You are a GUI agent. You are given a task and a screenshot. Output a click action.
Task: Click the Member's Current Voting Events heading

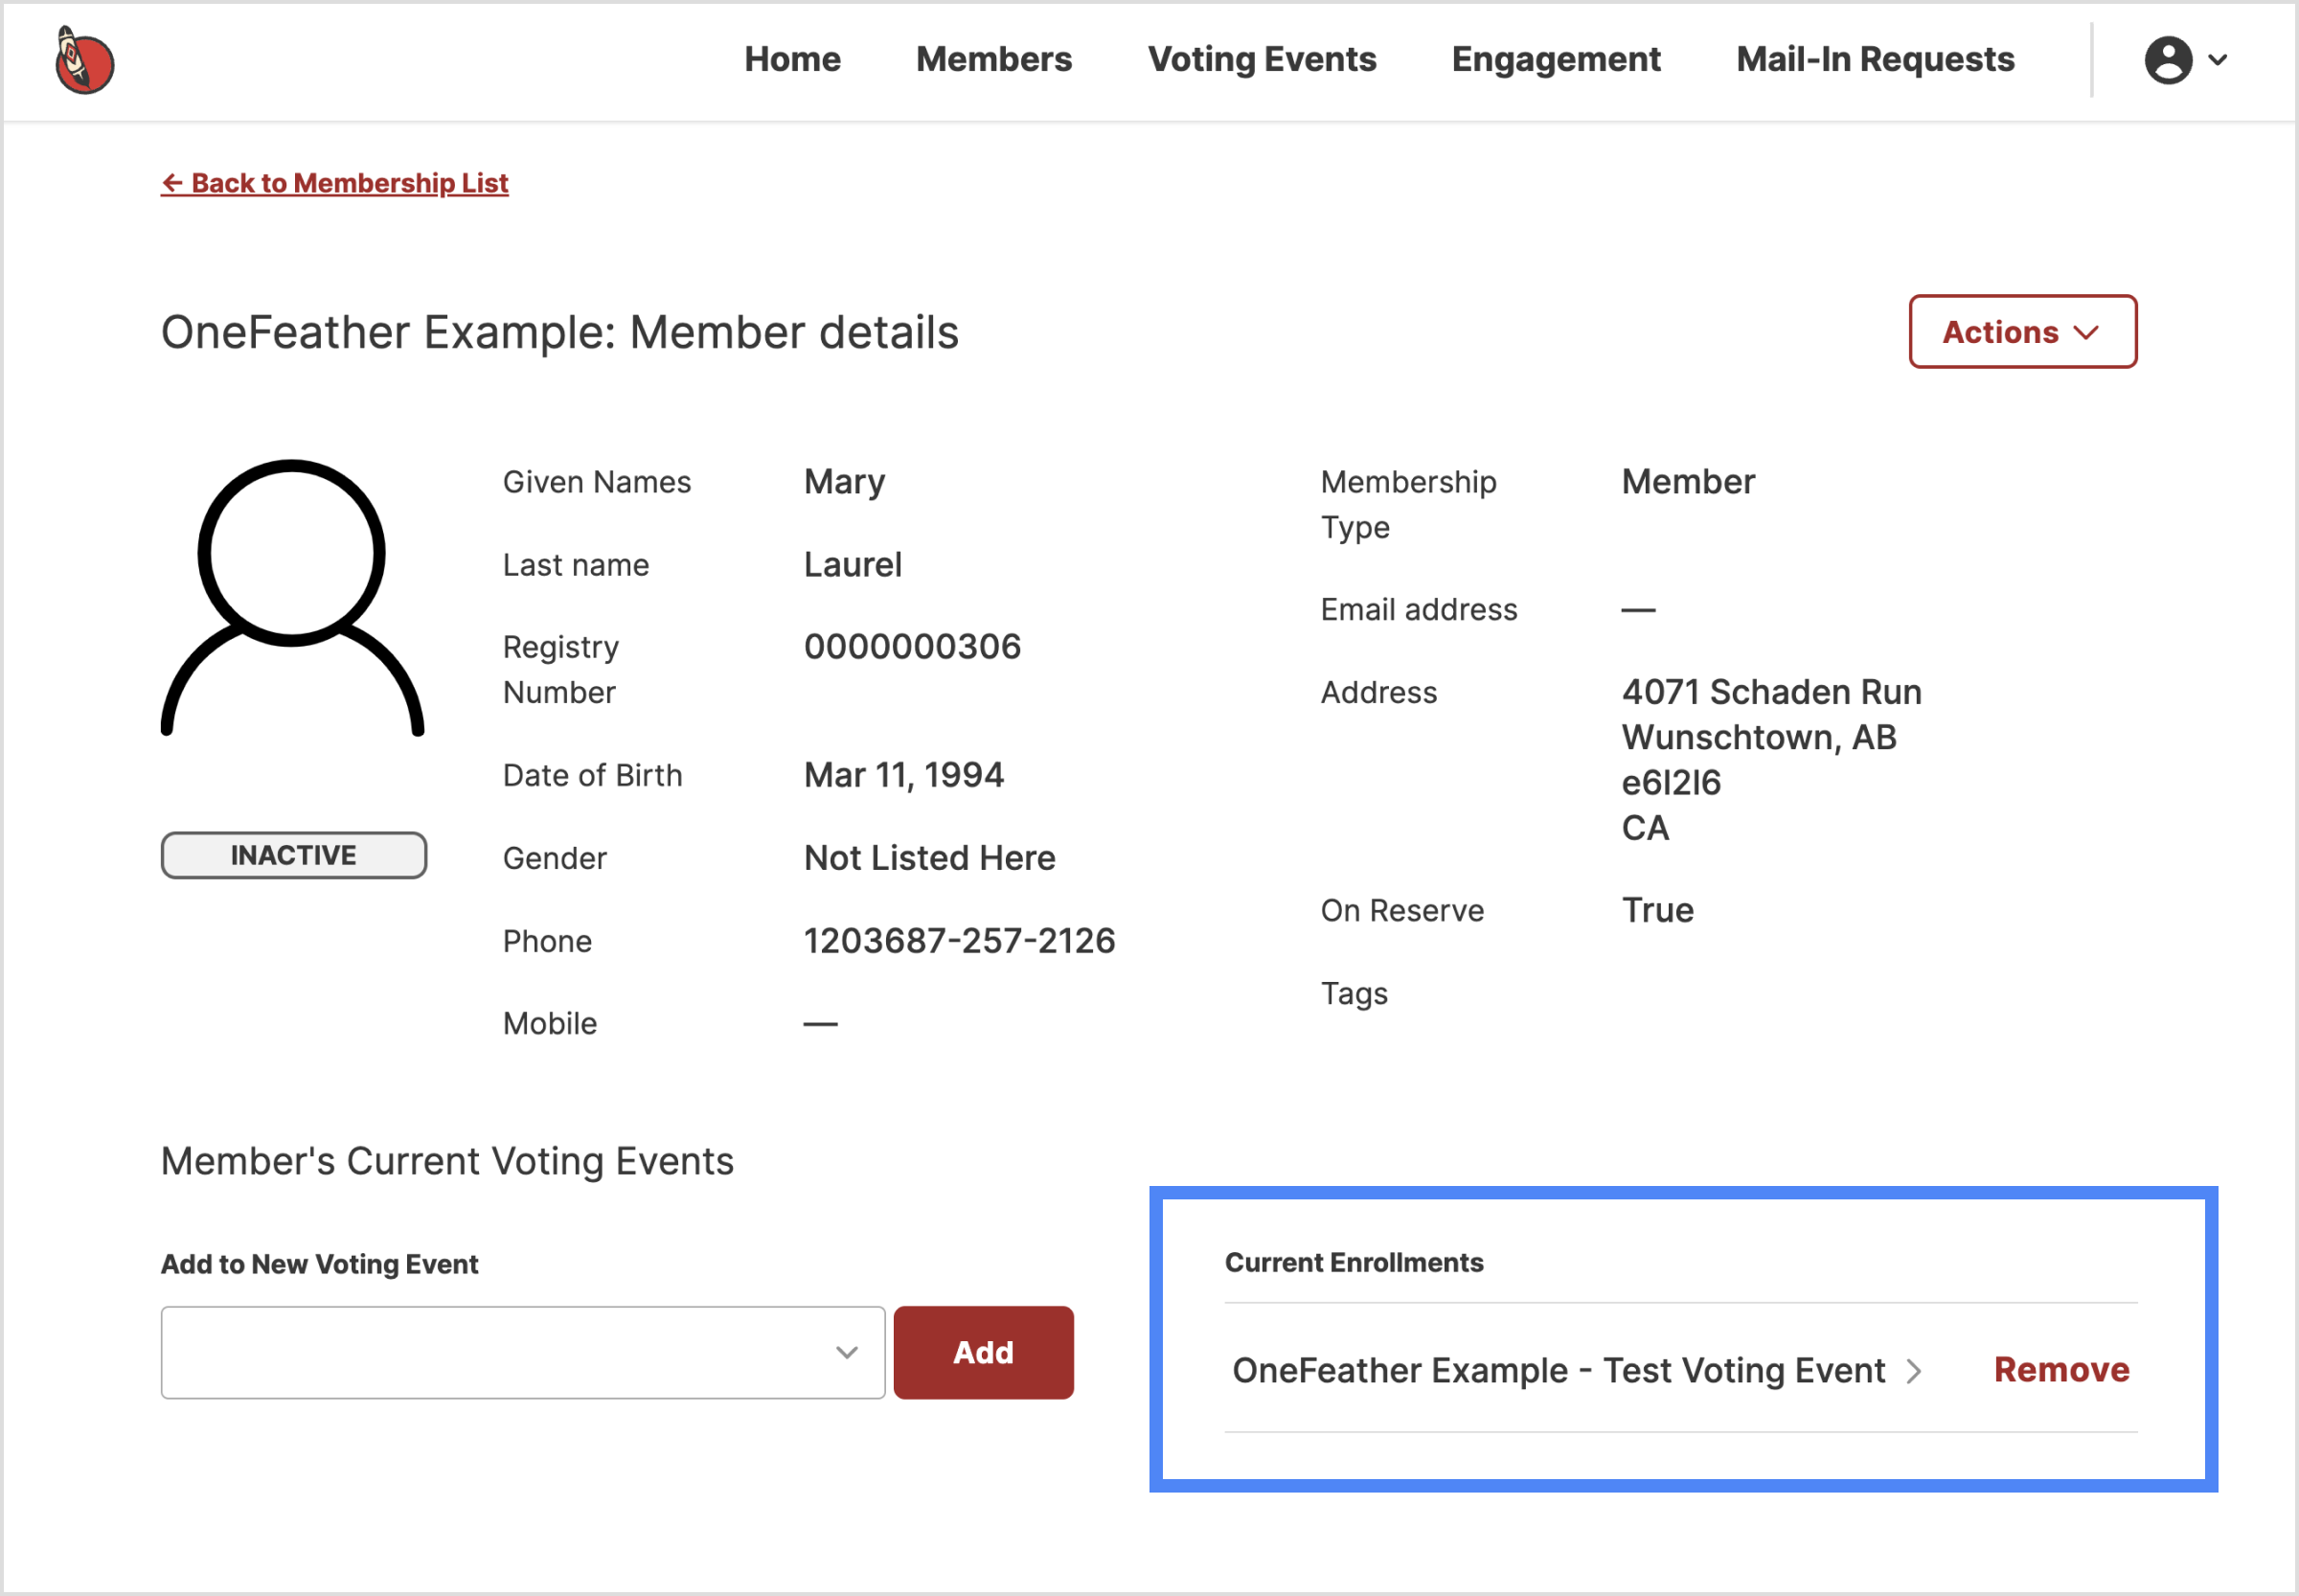click(447, 1161)
